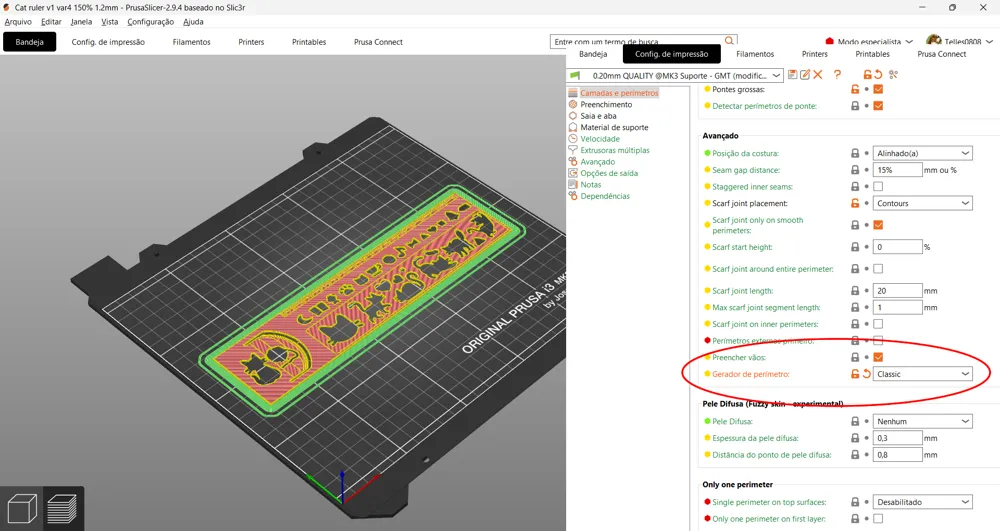Screen dimensions: 1000x531
Task: Open the Ajuda menu
Action: click(193, 22)
